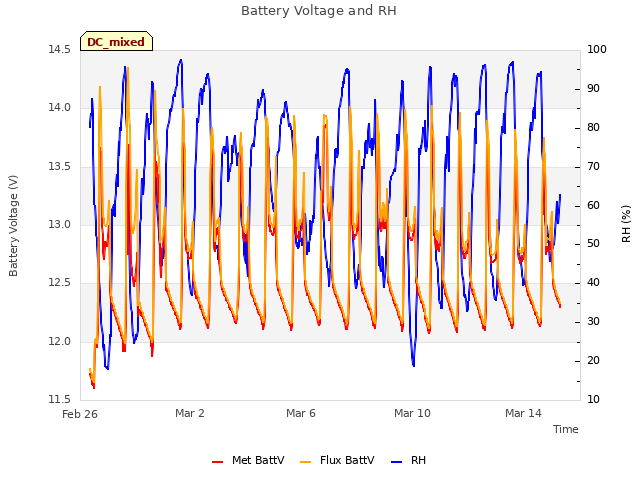The width and height of the screenshot is (640, 480).
Task: Toggle the Flux BattV legend entry
Action: (337, 460)
